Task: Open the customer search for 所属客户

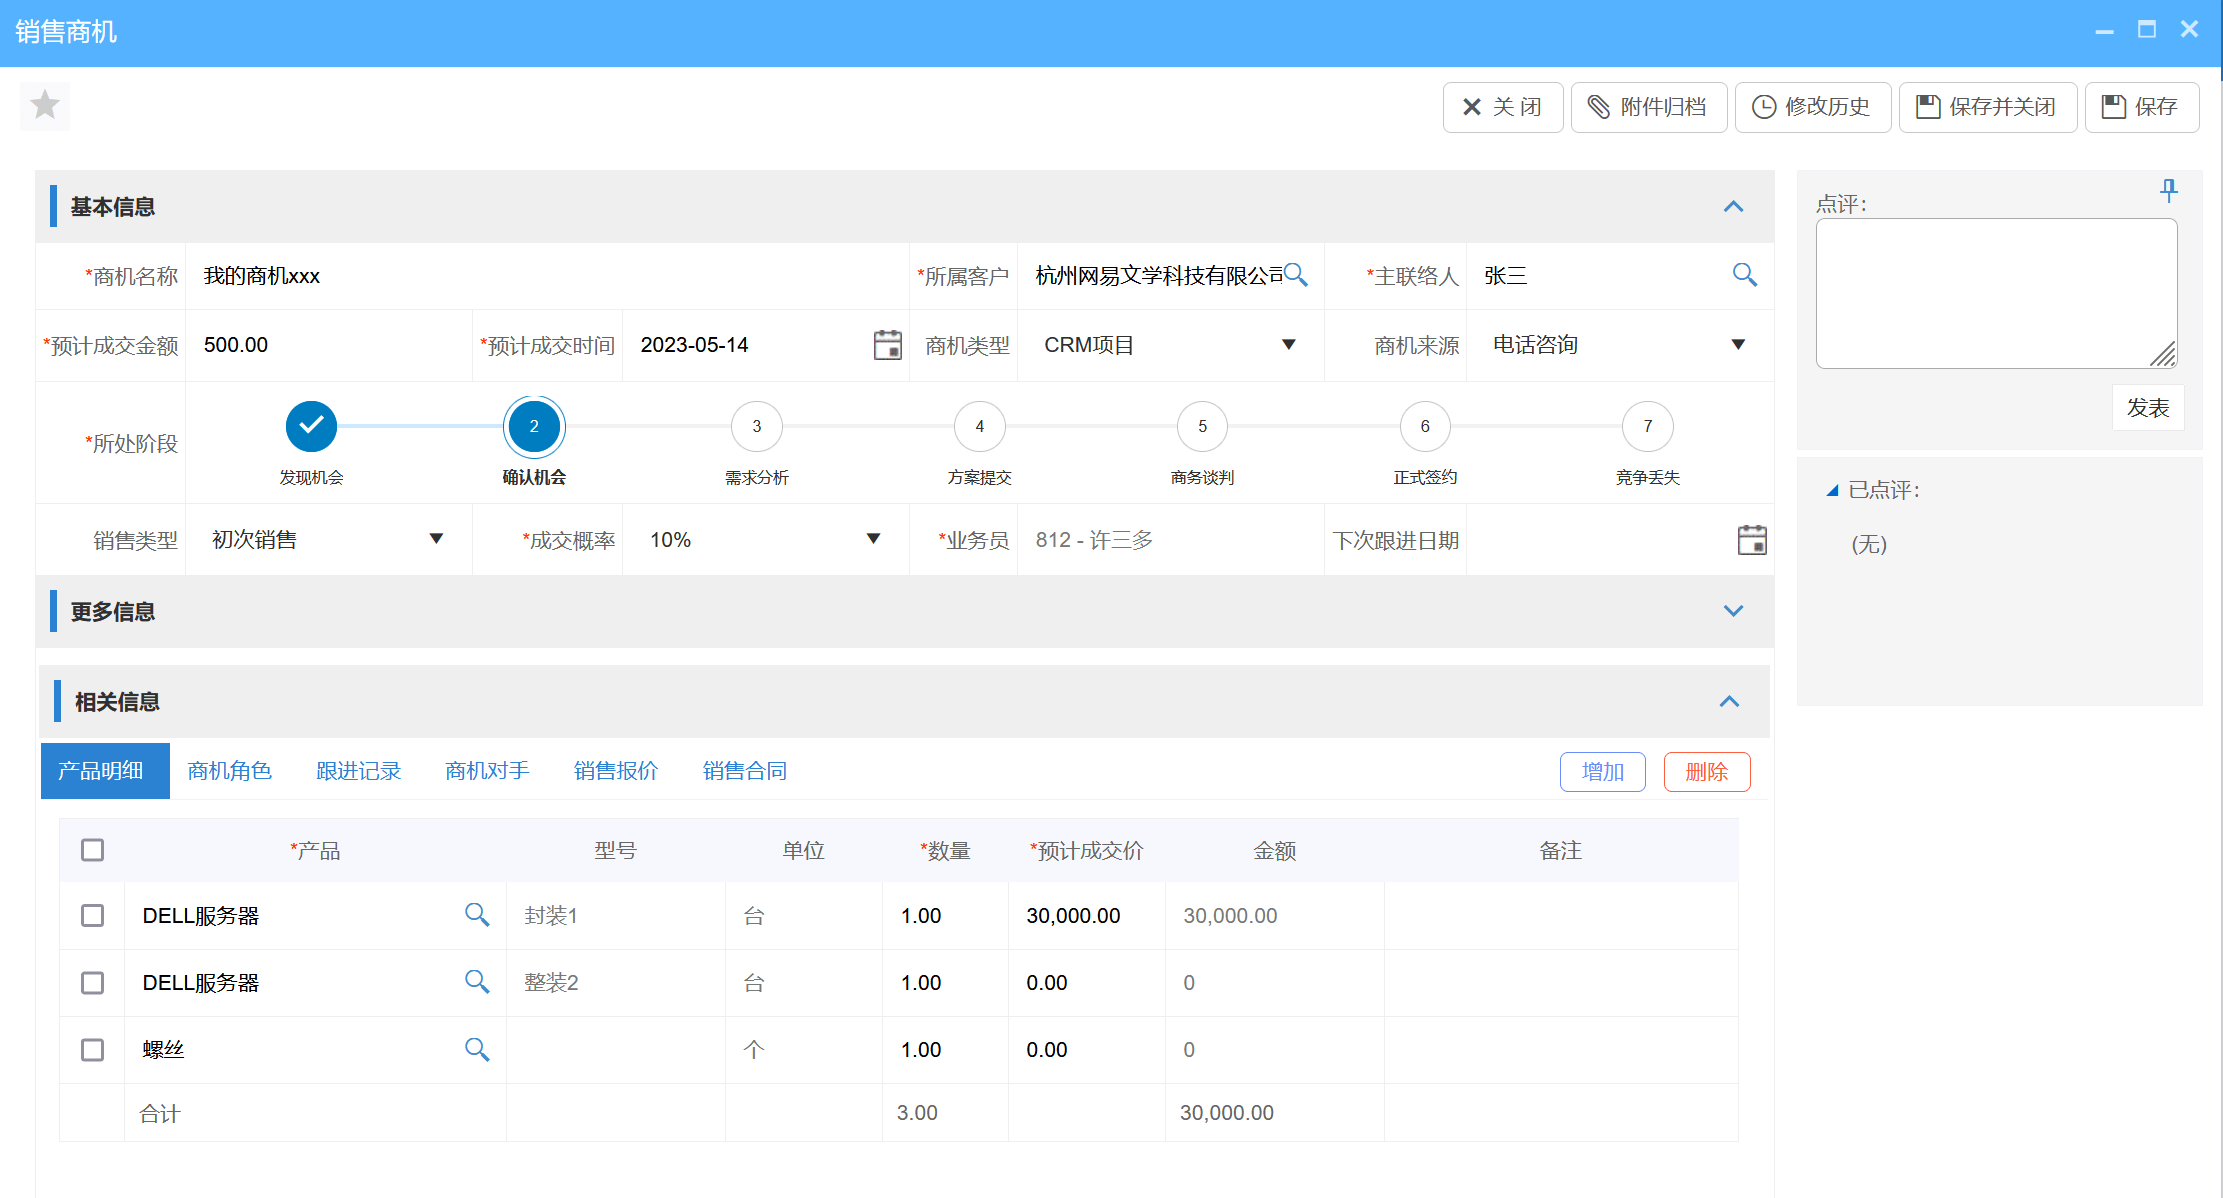Action: (x=1297, y=274)
